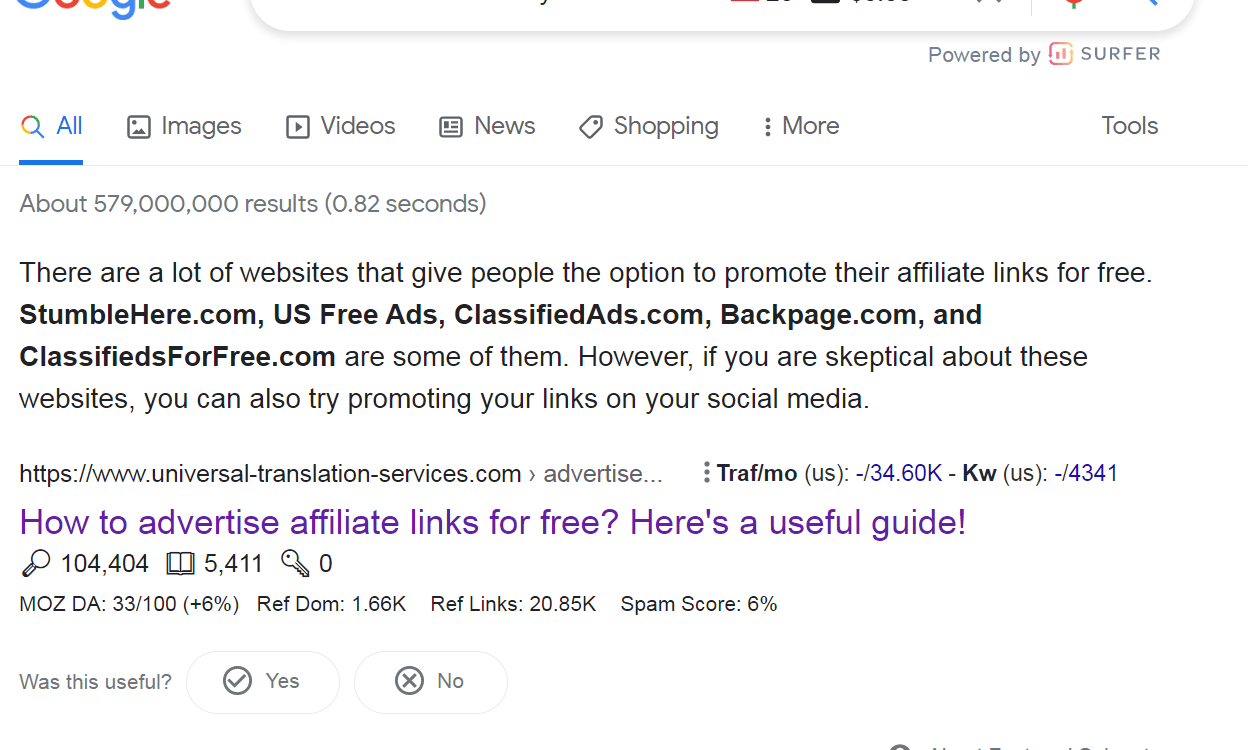
Task: Switch to the Videos tab
Action: click(341, 126)
